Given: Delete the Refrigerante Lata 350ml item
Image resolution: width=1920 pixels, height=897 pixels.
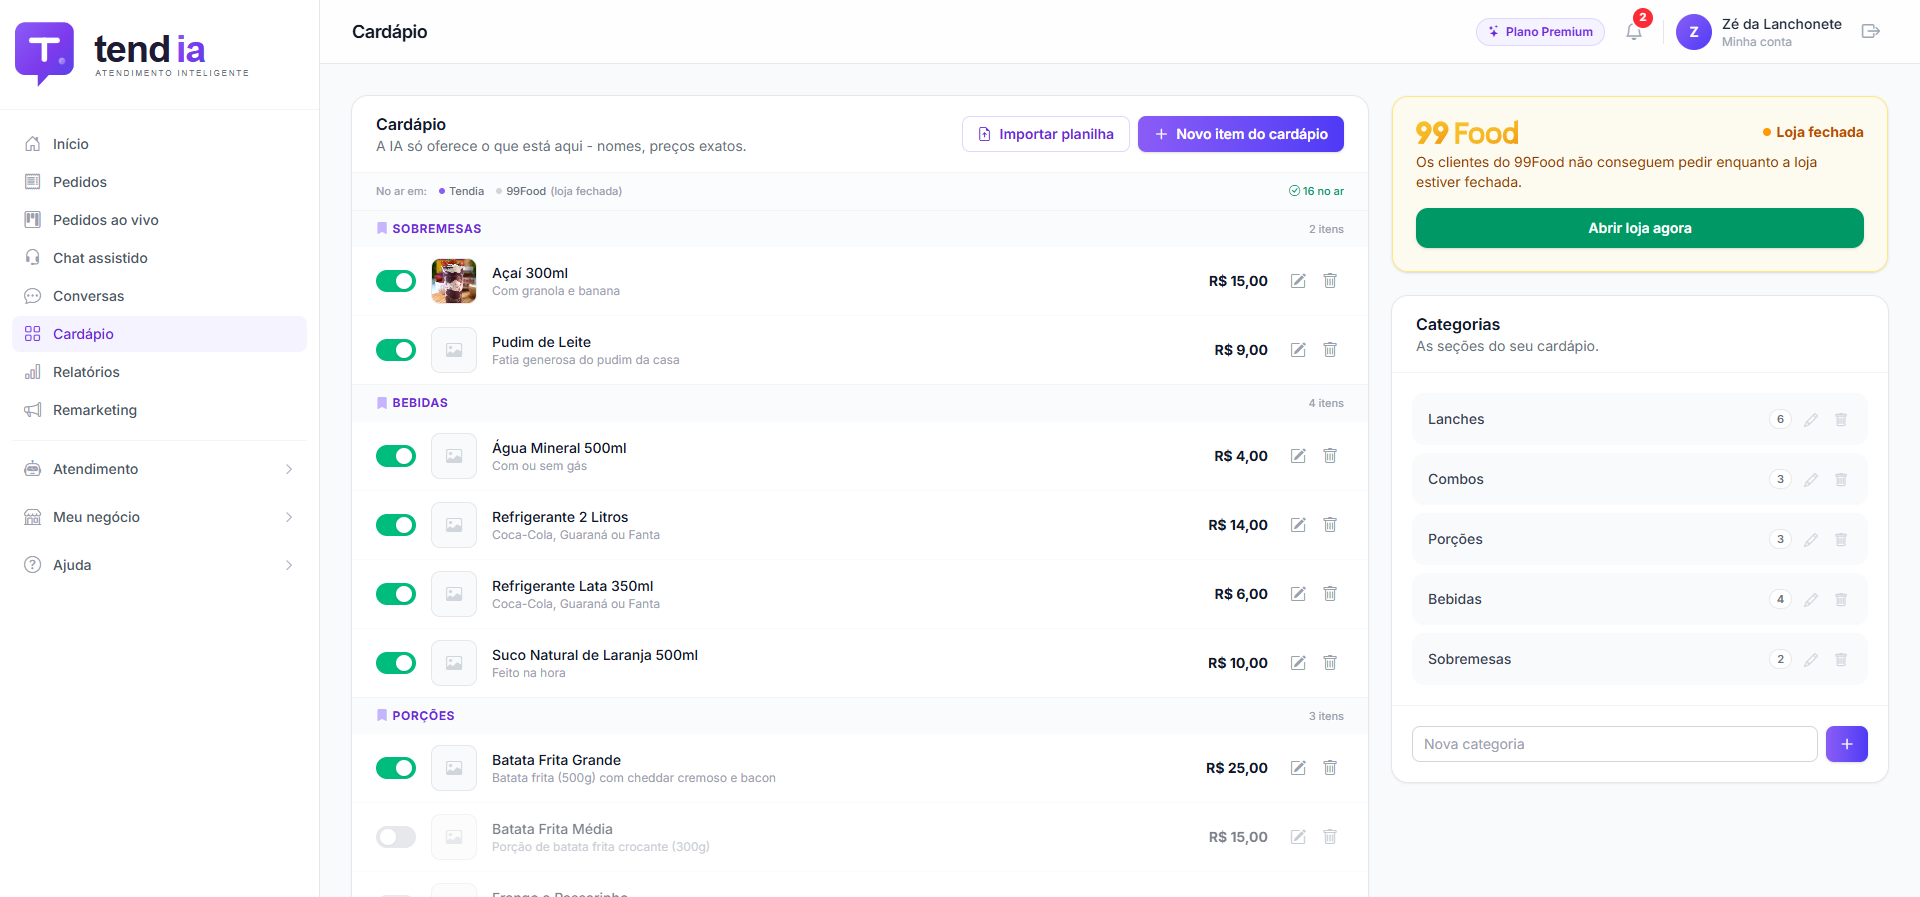Looking at the screenshot, I should tap(1330, 594).
